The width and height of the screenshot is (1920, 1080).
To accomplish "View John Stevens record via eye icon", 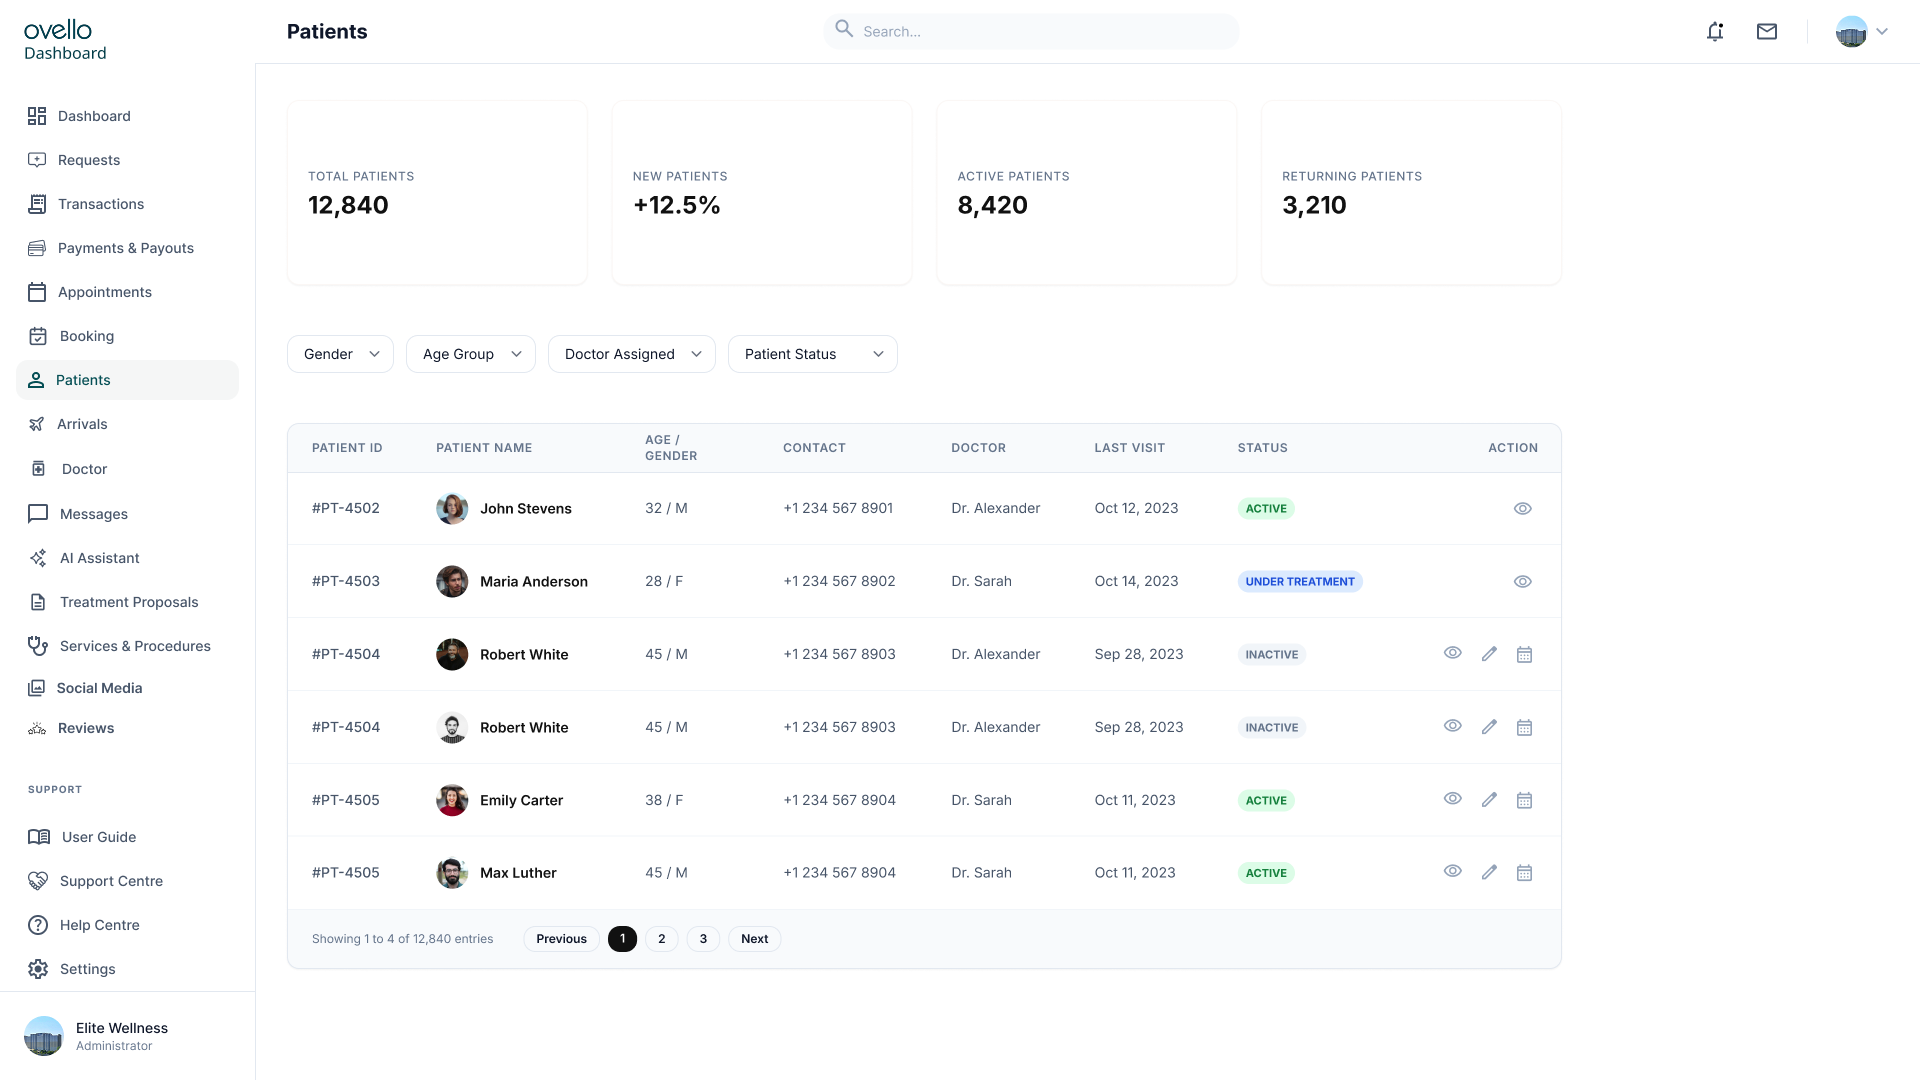I will [x=1522, y=509].
